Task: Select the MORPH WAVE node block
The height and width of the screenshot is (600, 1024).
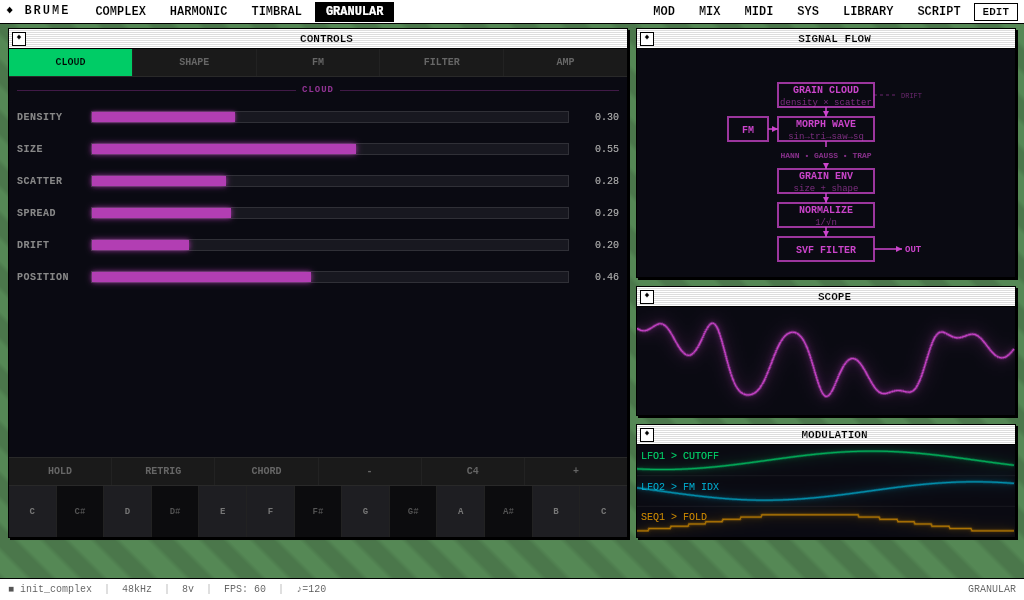Action: [825, 129]
